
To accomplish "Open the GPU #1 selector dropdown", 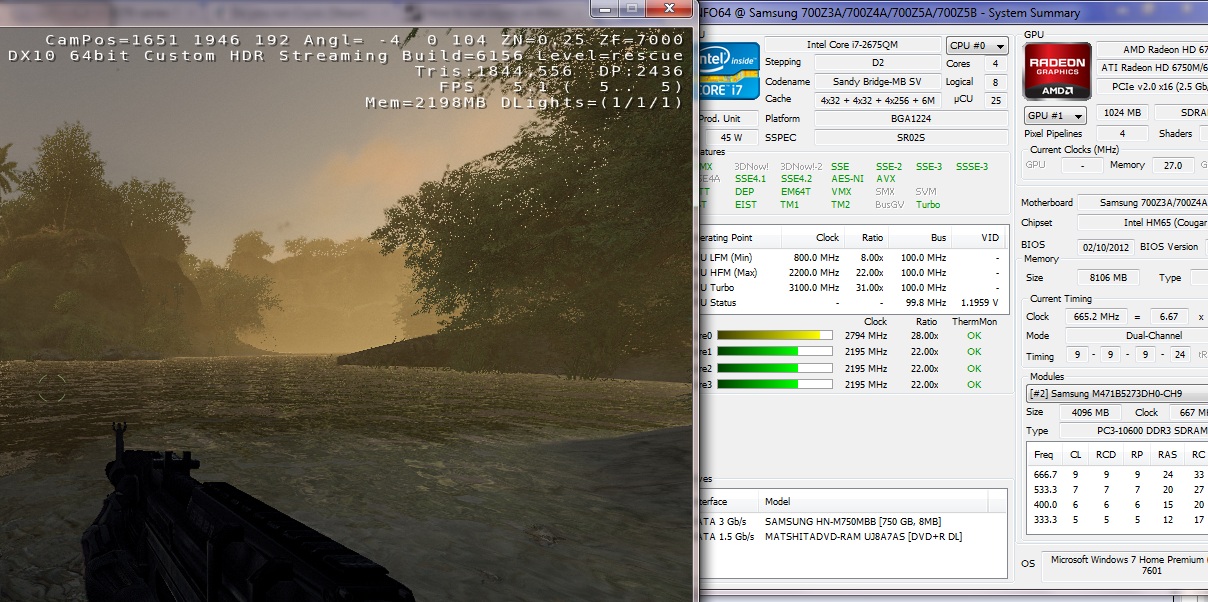I will tap(1055, 116).
